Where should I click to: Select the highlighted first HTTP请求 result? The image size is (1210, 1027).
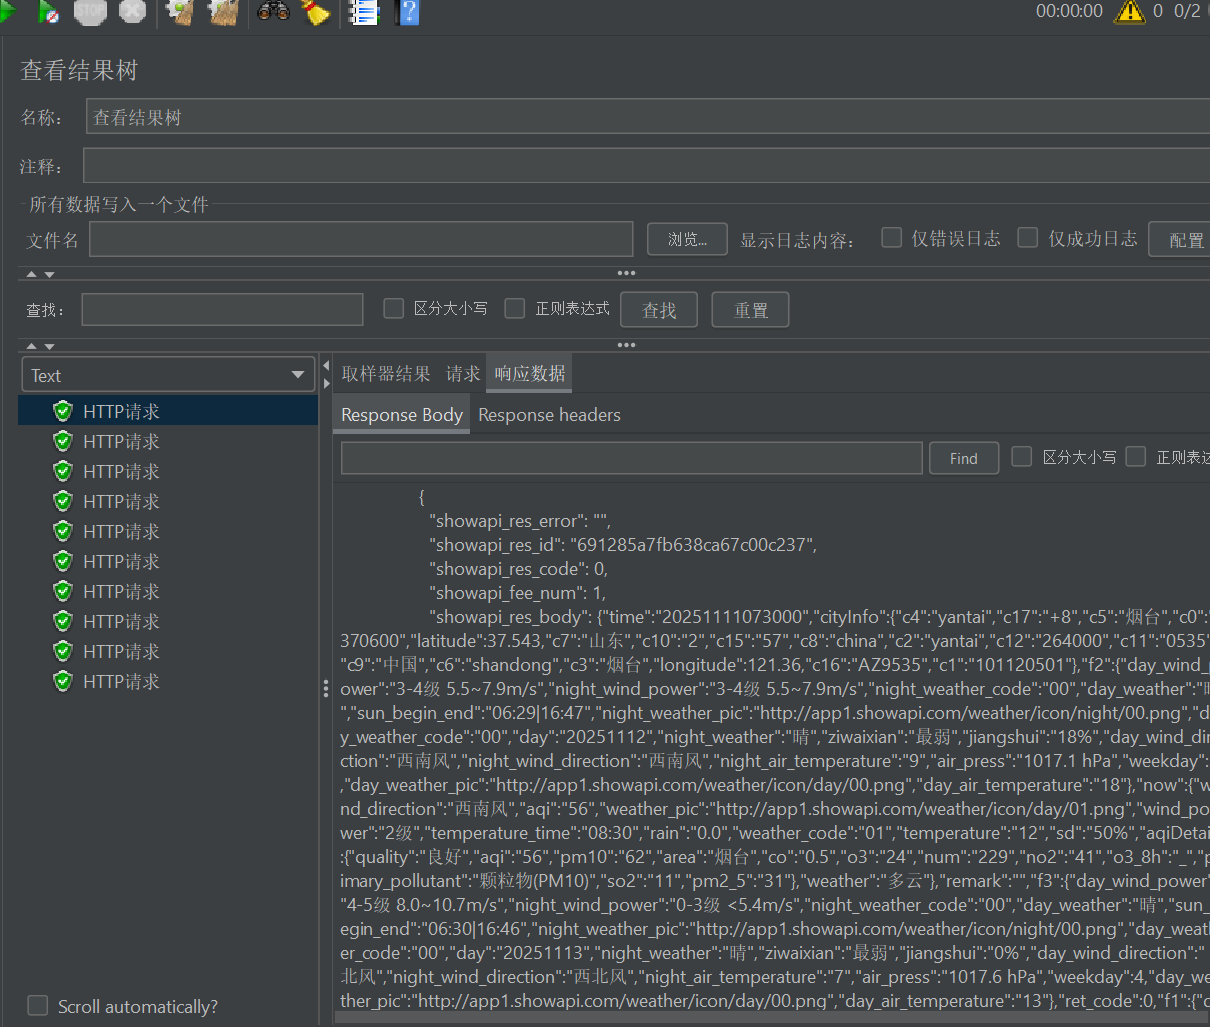click(168, 411)
